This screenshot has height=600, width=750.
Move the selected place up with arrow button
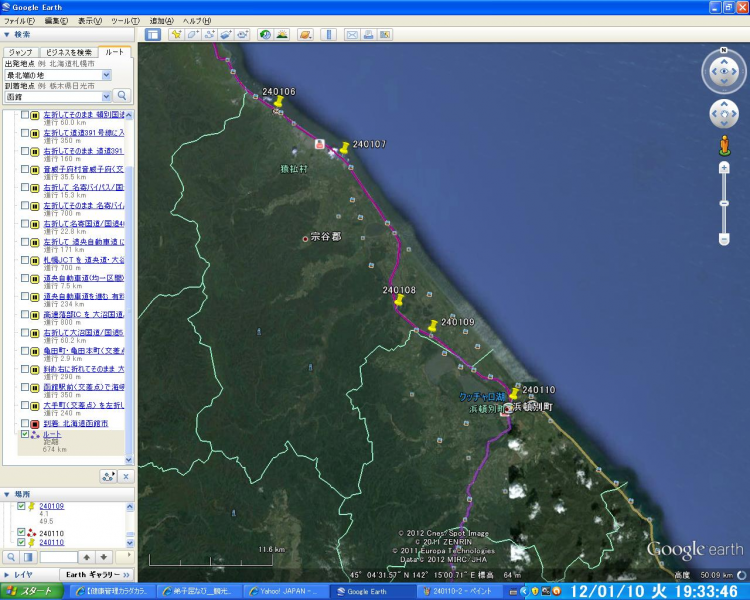tap(87, 557)
